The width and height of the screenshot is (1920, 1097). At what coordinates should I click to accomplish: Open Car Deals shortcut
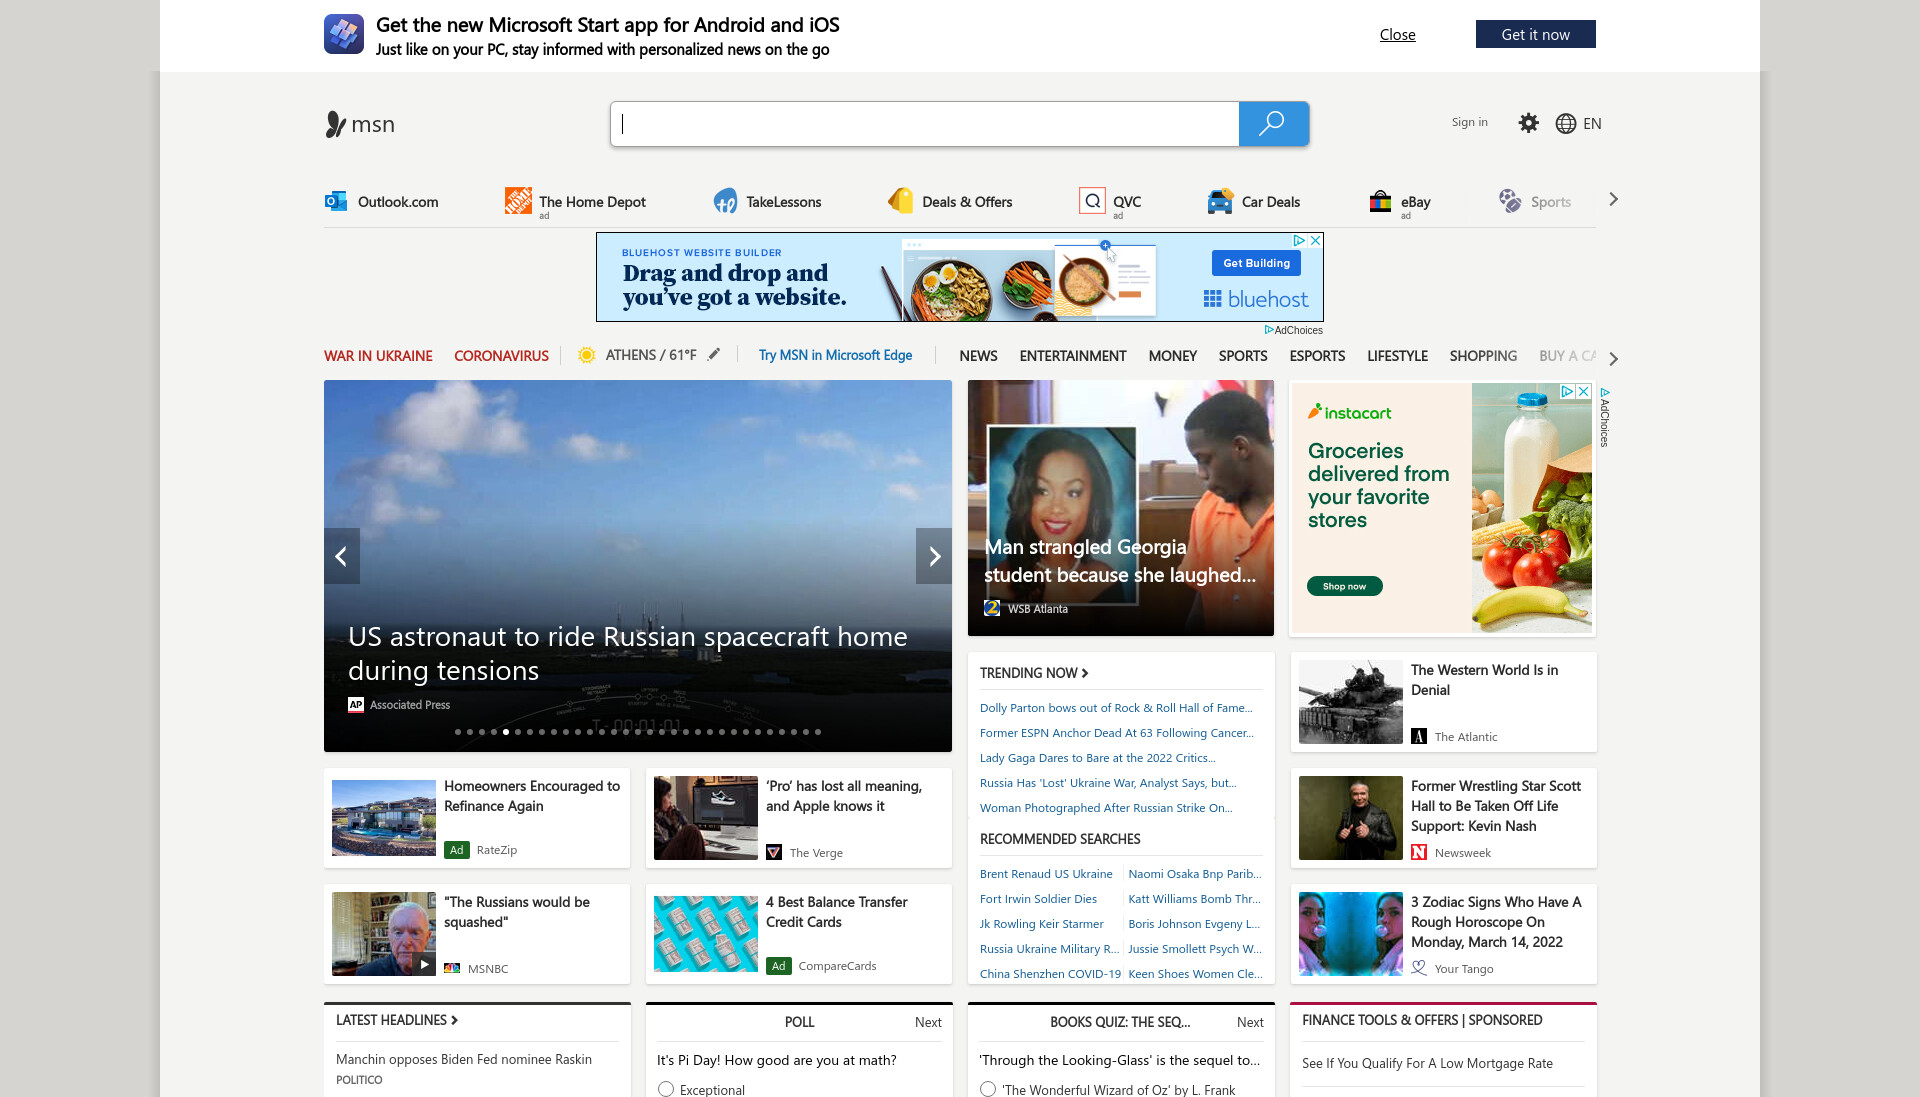[1254, 201]
